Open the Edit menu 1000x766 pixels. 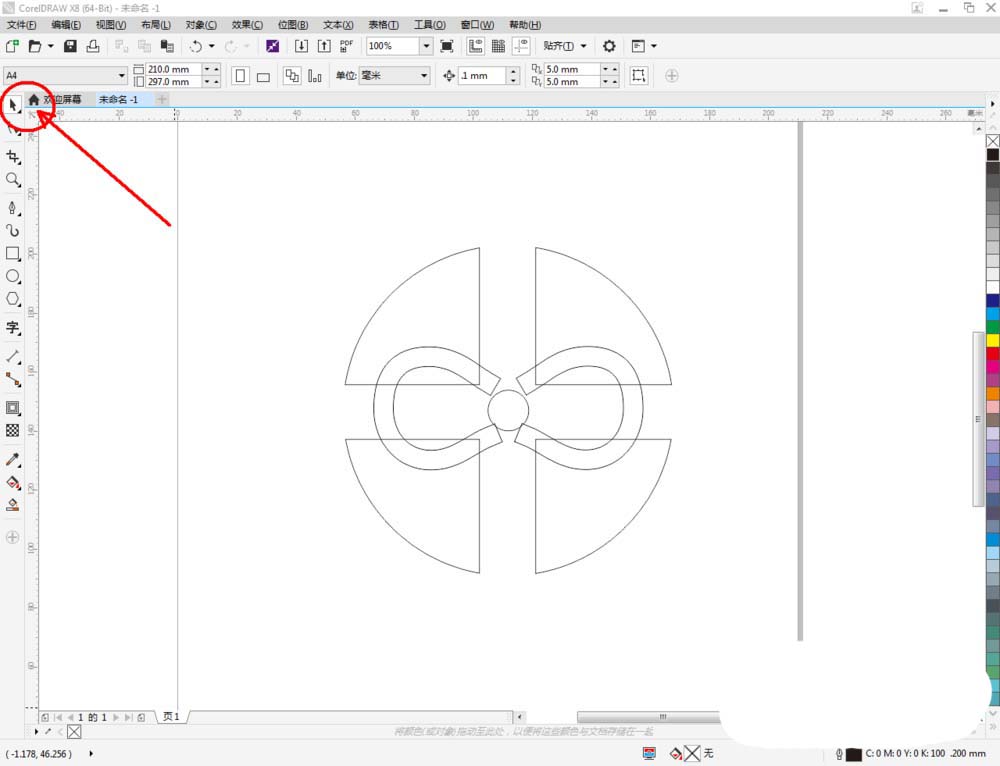click(x=66, y=25)
